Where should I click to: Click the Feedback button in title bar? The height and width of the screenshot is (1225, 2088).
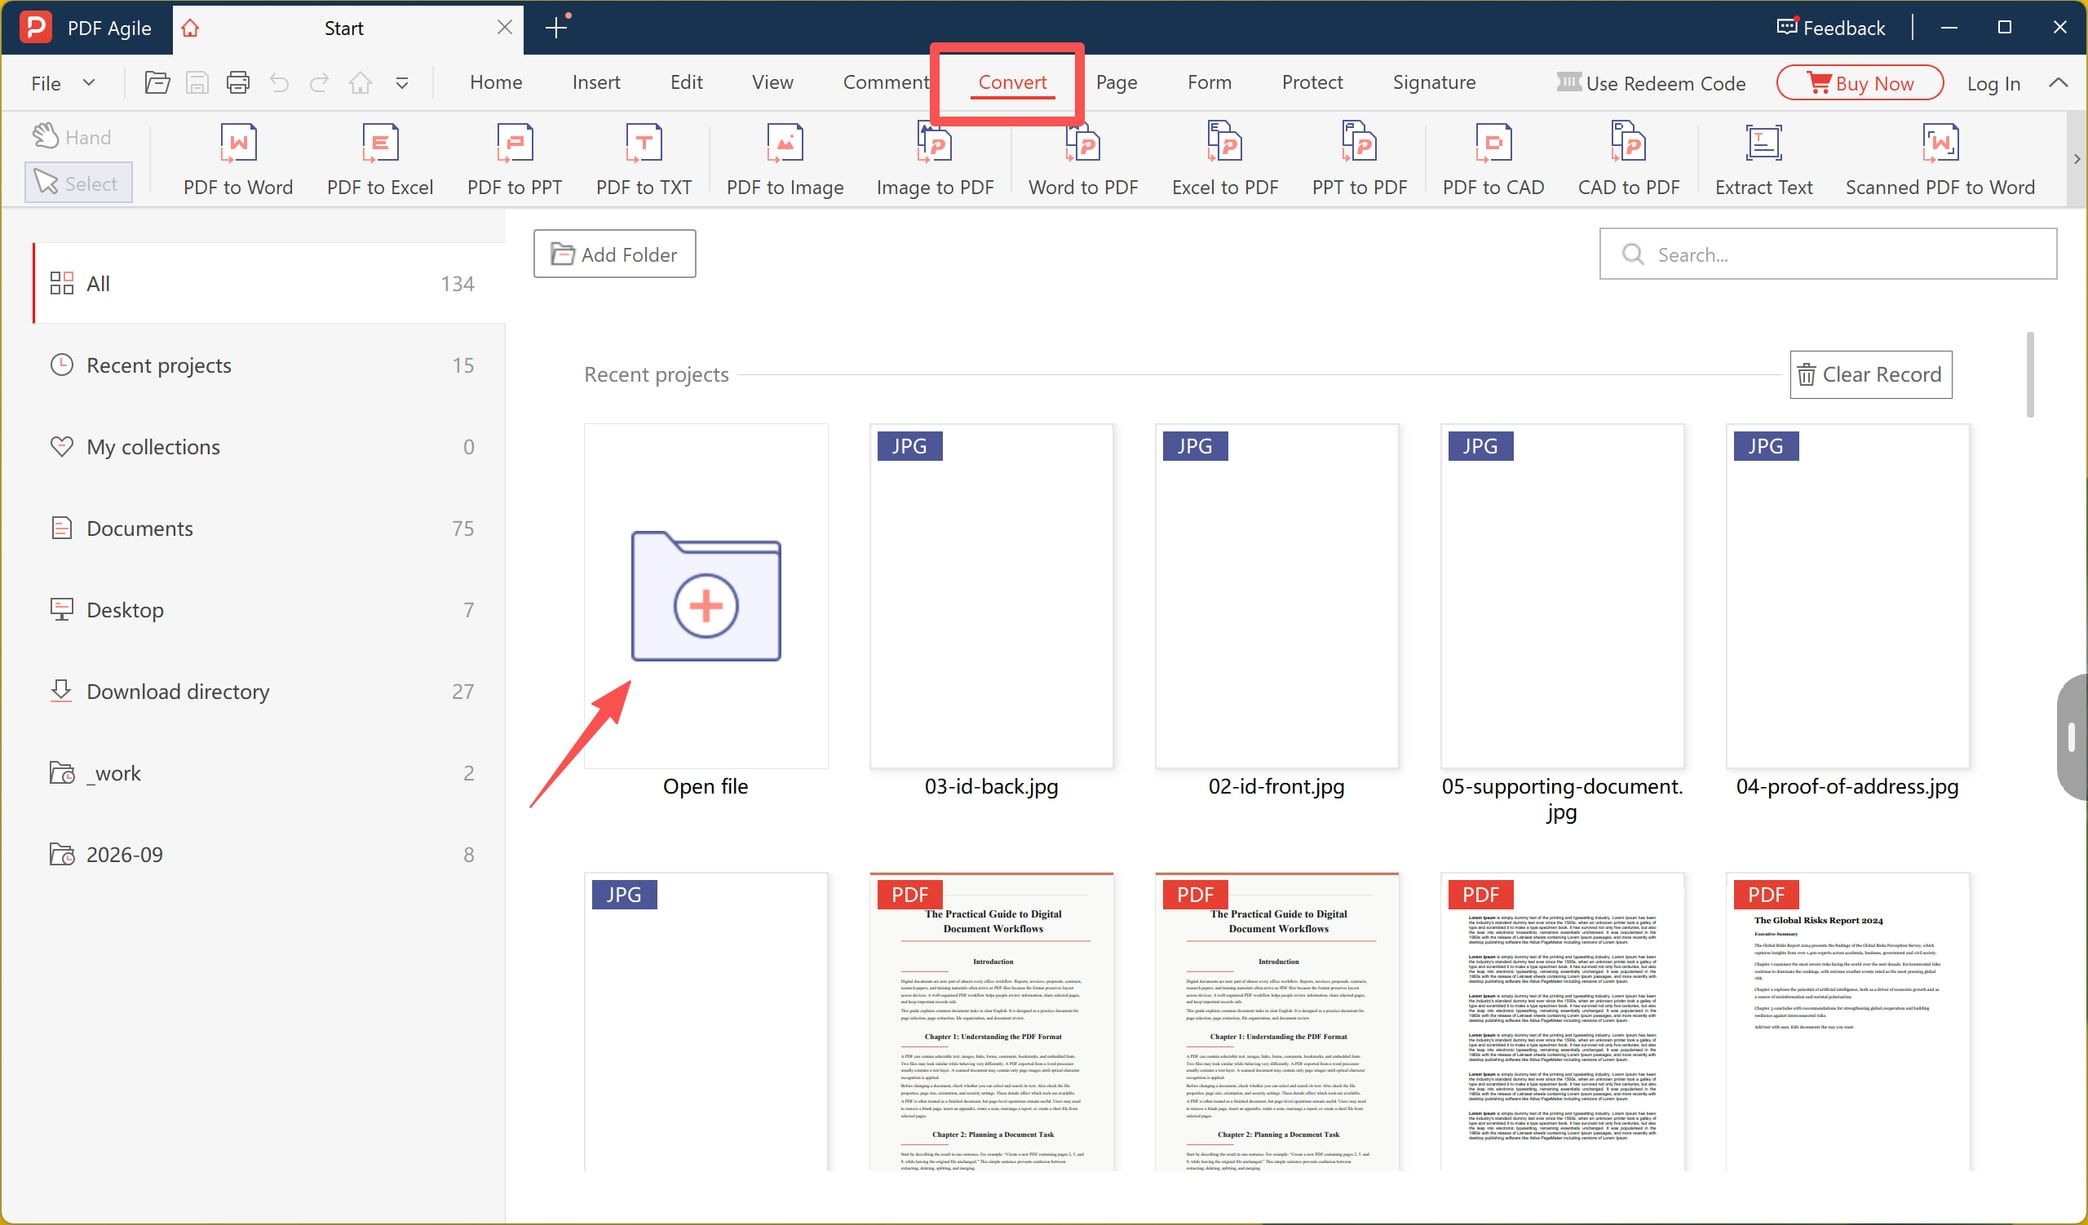(1831, 28)
